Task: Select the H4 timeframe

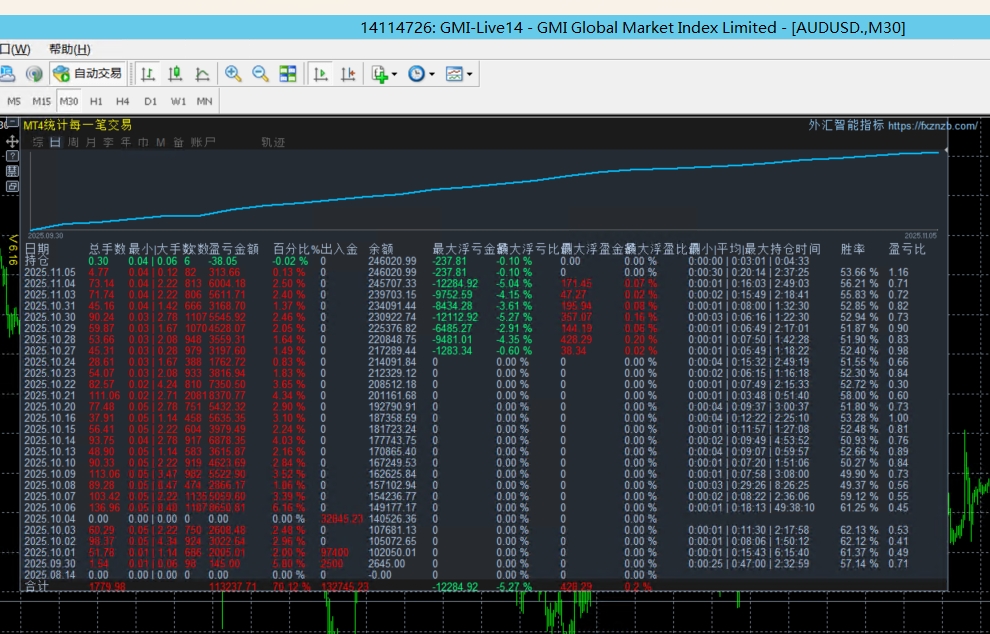Action: click(x=122, y=101)
